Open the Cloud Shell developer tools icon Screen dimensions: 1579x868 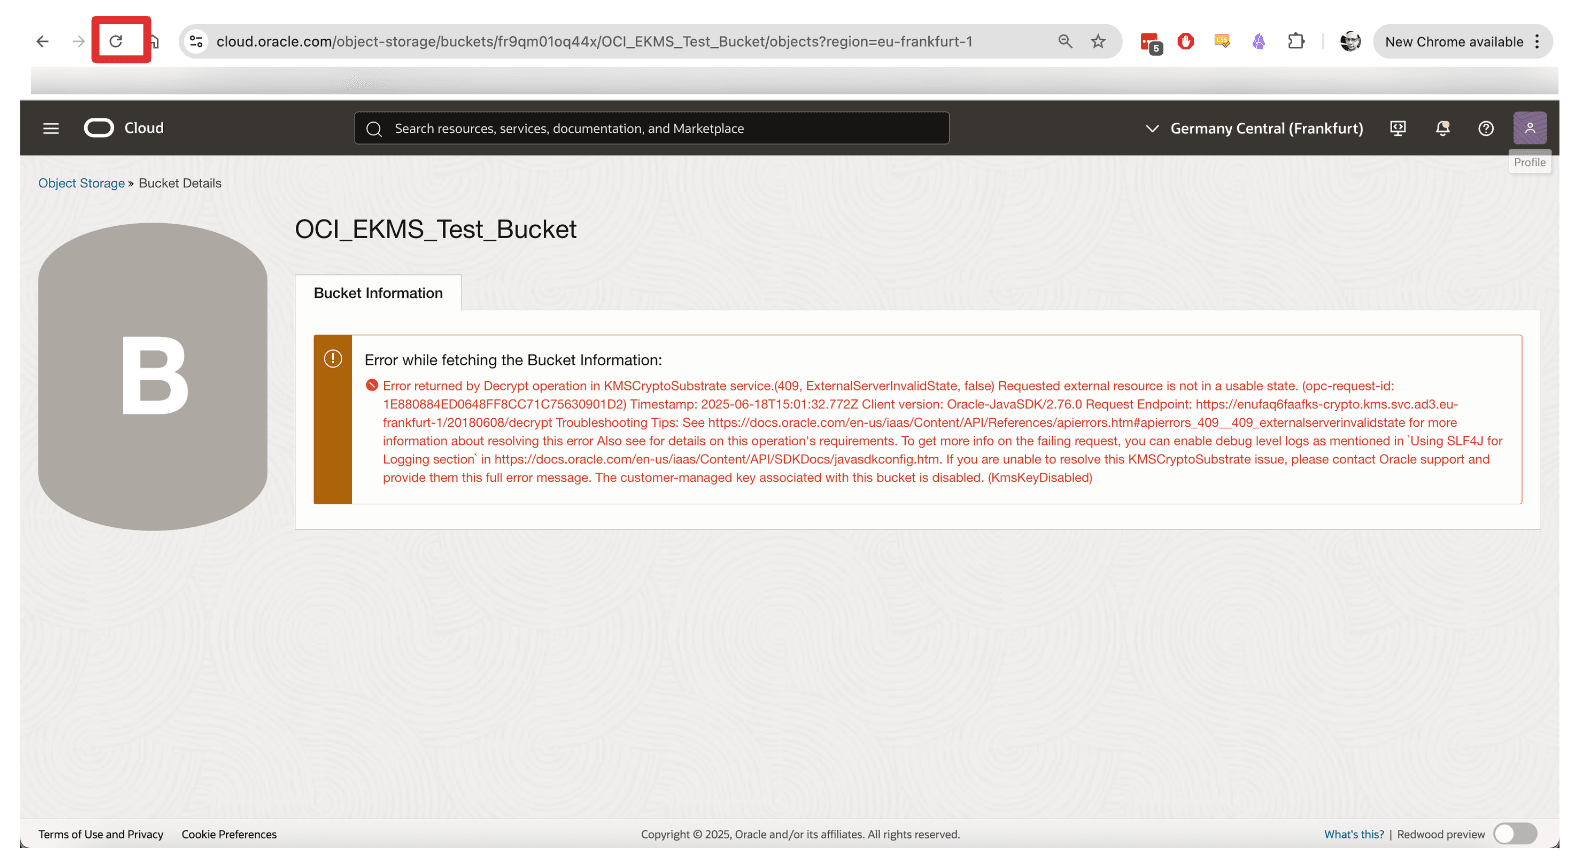[x=1398, y=128]
